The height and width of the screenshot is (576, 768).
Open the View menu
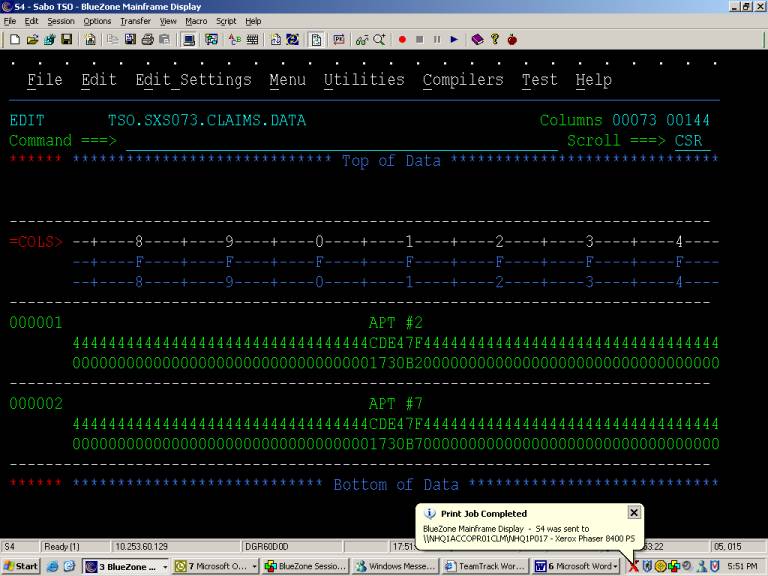pos(168,21)
